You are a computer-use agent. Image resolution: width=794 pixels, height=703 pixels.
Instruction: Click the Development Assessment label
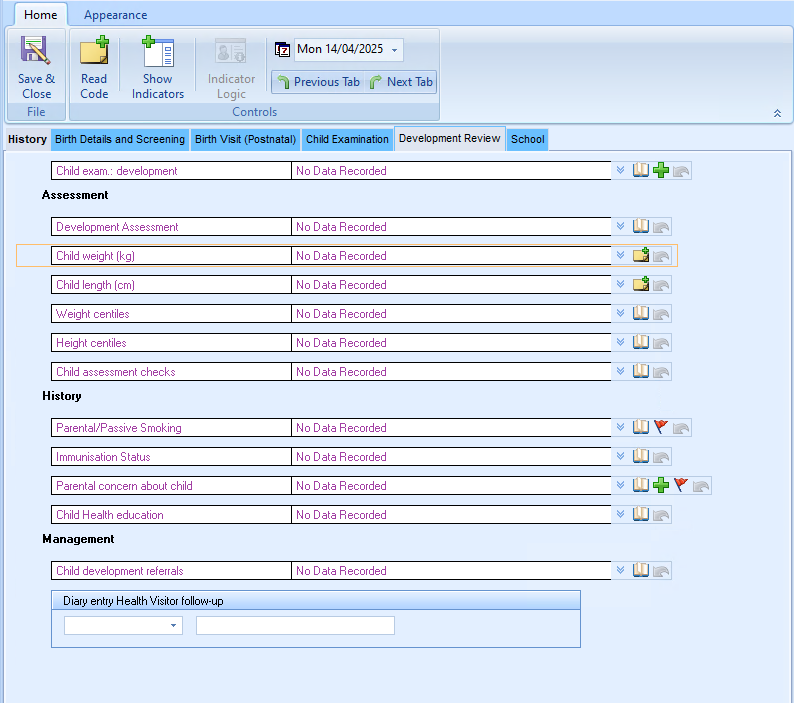[117, 226]
